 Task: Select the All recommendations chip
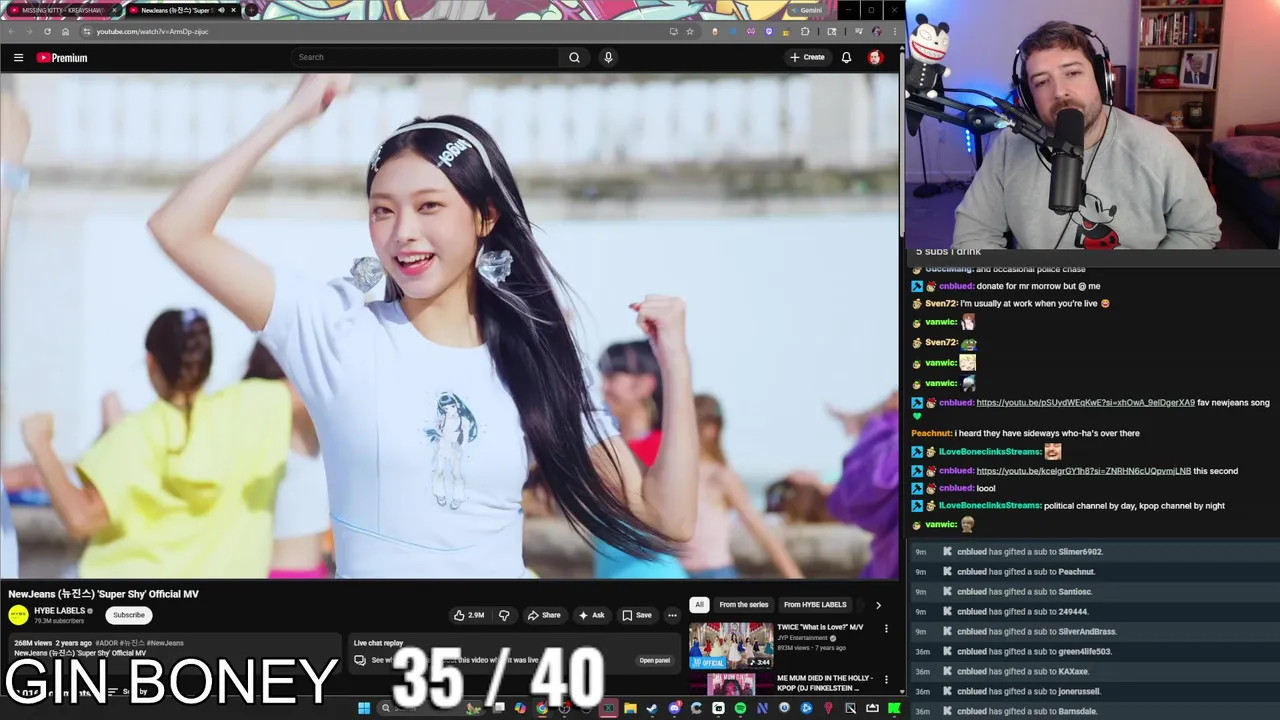[699, 604]
